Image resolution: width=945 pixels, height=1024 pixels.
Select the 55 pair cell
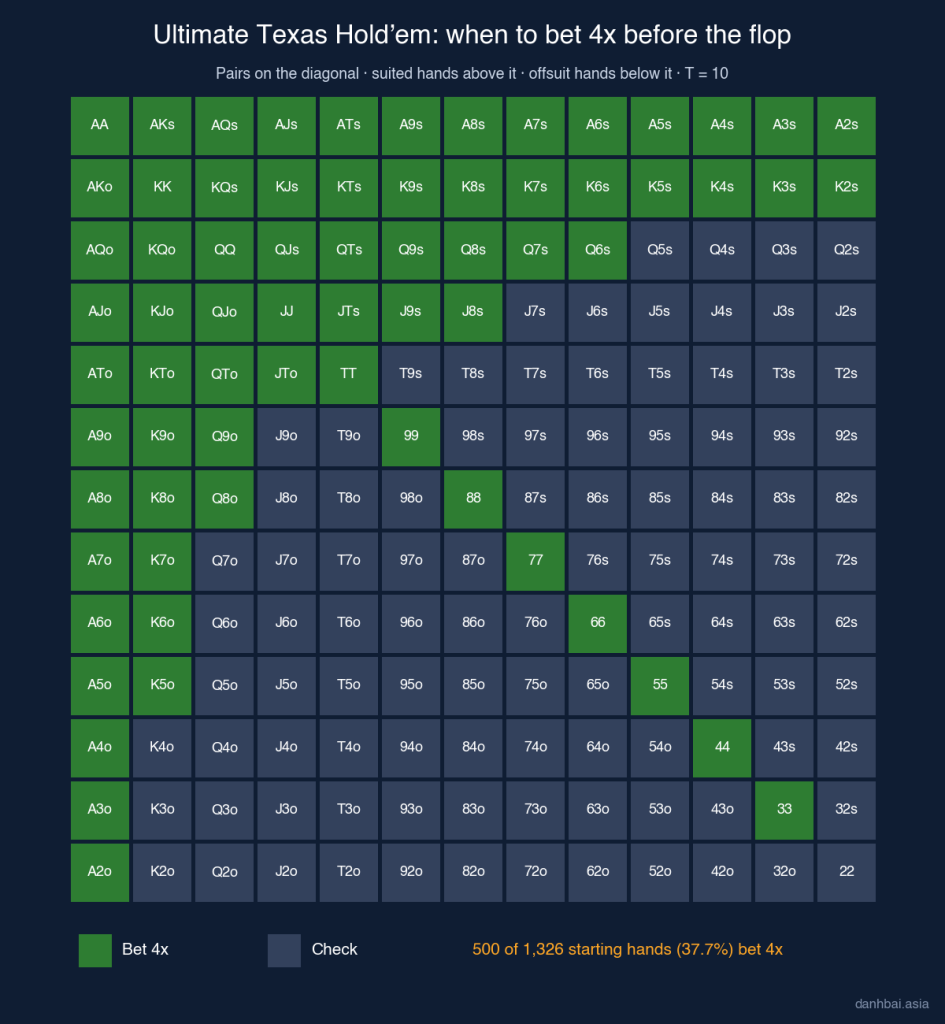[660, 686]
